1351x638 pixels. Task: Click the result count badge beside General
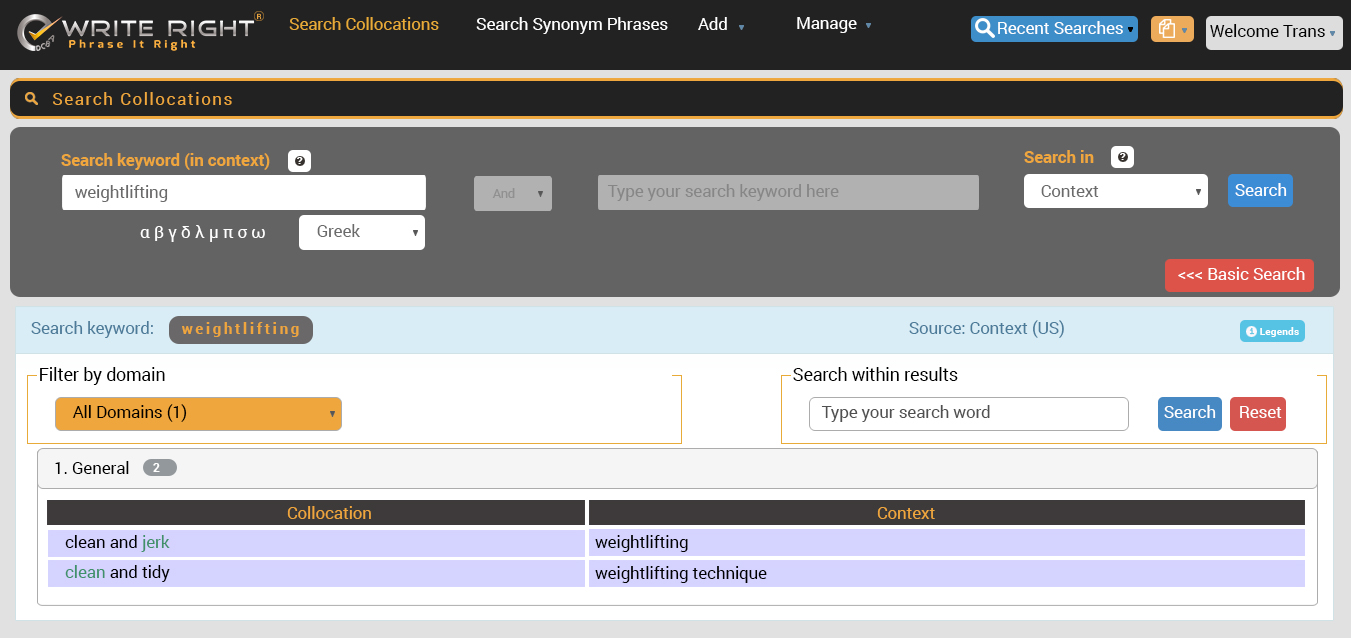159,468
